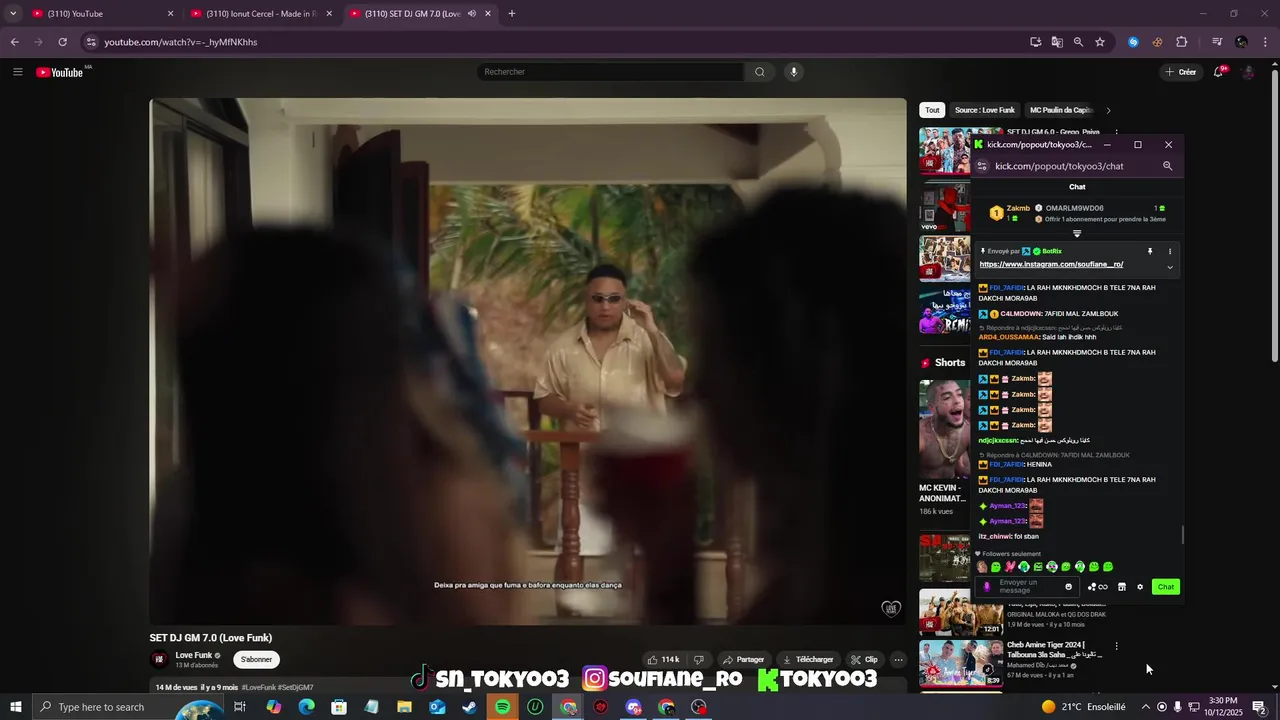Dislike the video with thumbs-down icon
Viewport: 1280px width, 720px height.
pos(699,660)
